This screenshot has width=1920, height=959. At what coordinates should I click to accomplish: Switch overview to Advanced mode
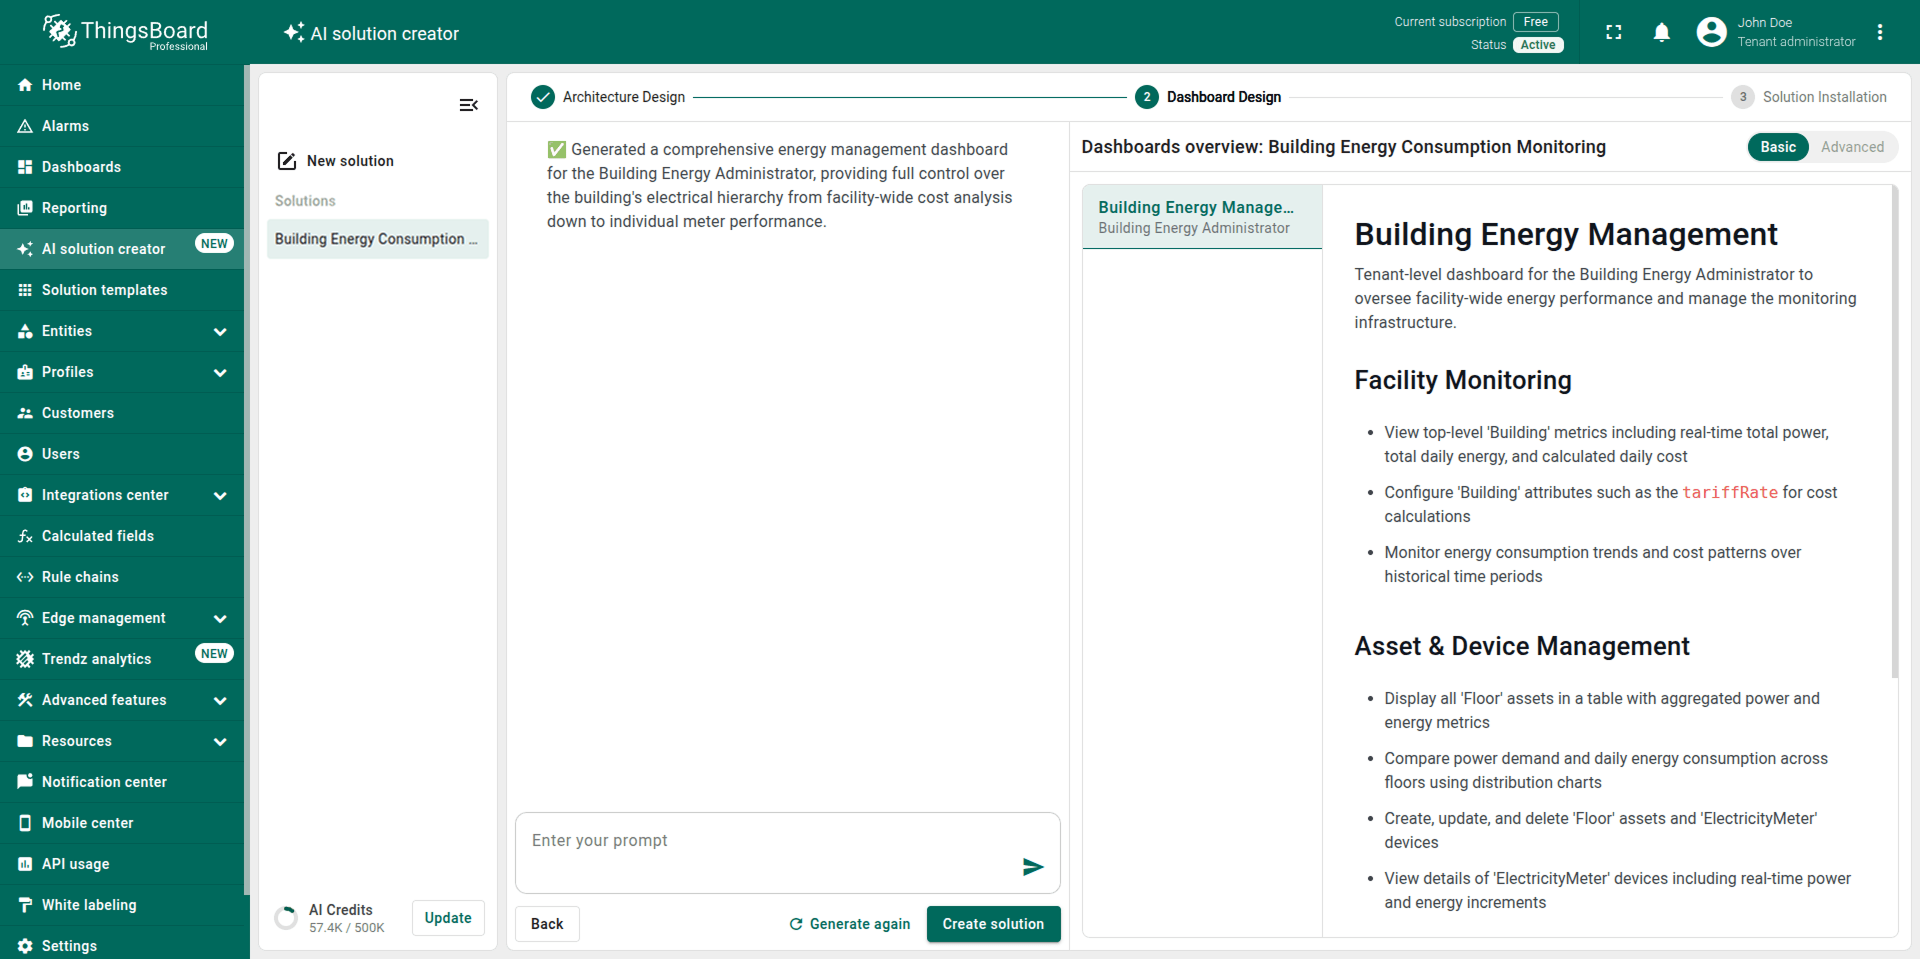pos(1852,147)
